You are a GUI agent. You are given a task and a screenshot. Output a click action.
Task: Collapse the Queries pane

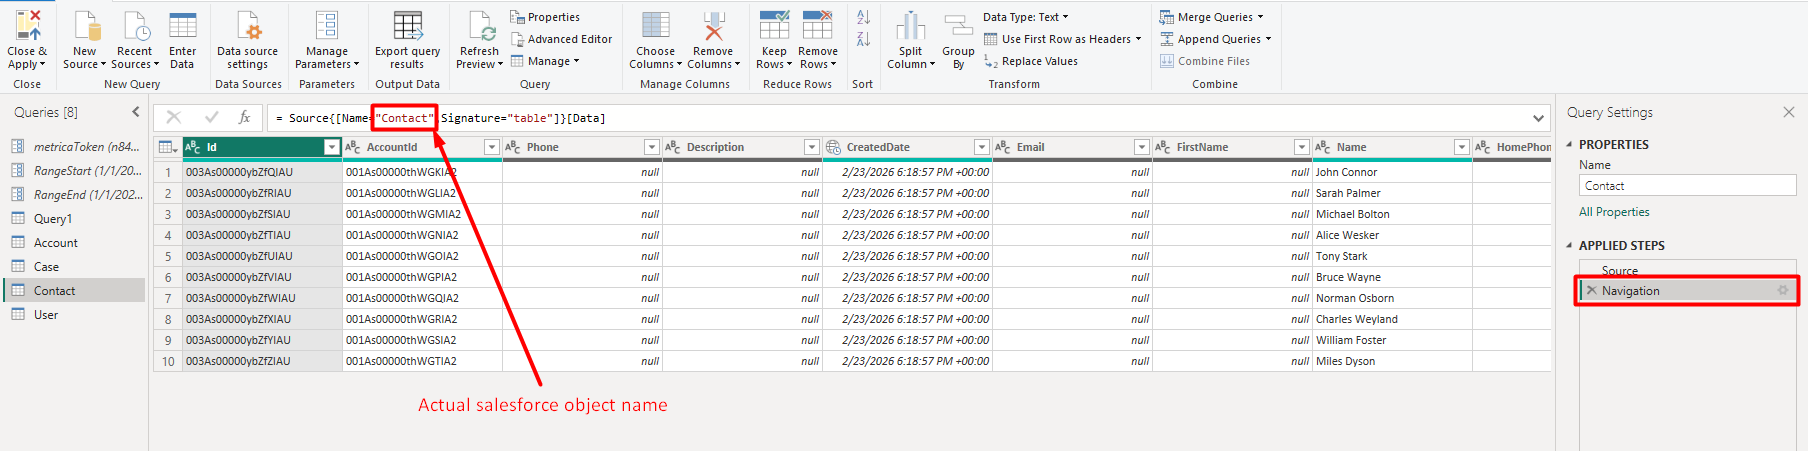[136, 112]
